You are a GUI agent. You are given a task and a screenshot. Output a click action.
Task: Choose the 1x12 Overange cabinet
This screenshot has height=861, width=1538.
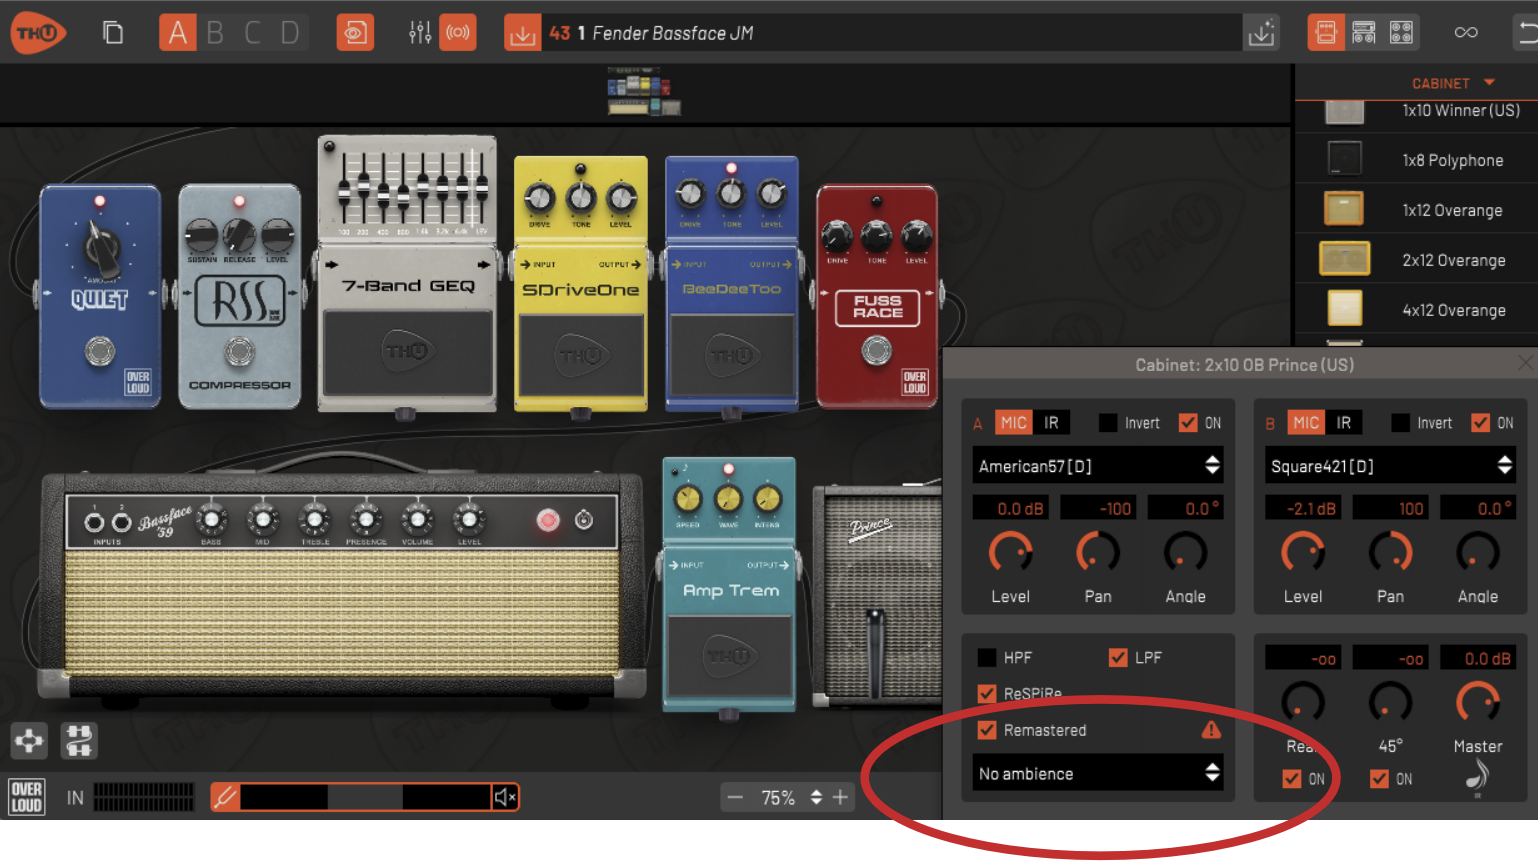pyautogui.click(x=1417, y=209)
